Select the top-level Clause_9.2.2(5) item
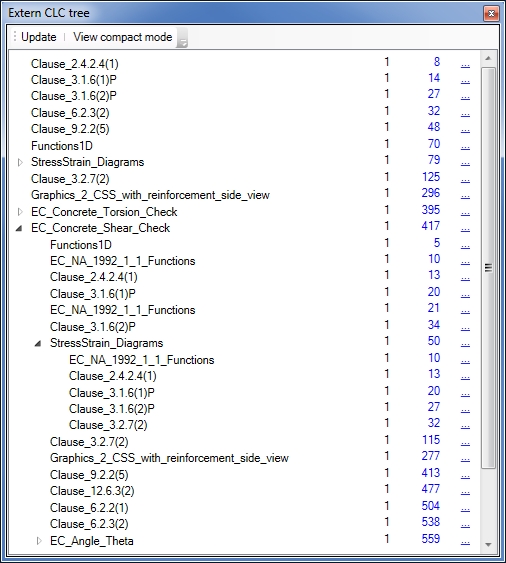 [70, 129]
